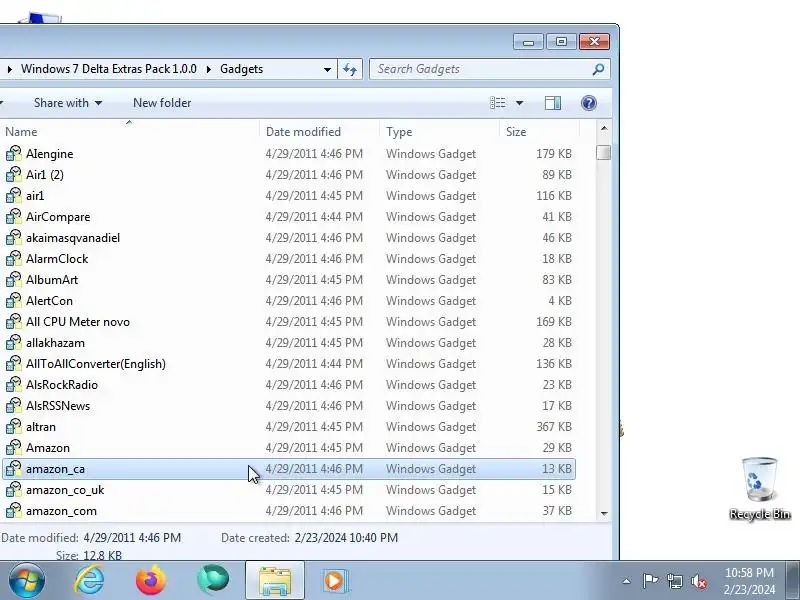This screenshot has height=600, width=800.
Task: Click Windows Gadget type for AlbumArt
Action: coord(431,280)
